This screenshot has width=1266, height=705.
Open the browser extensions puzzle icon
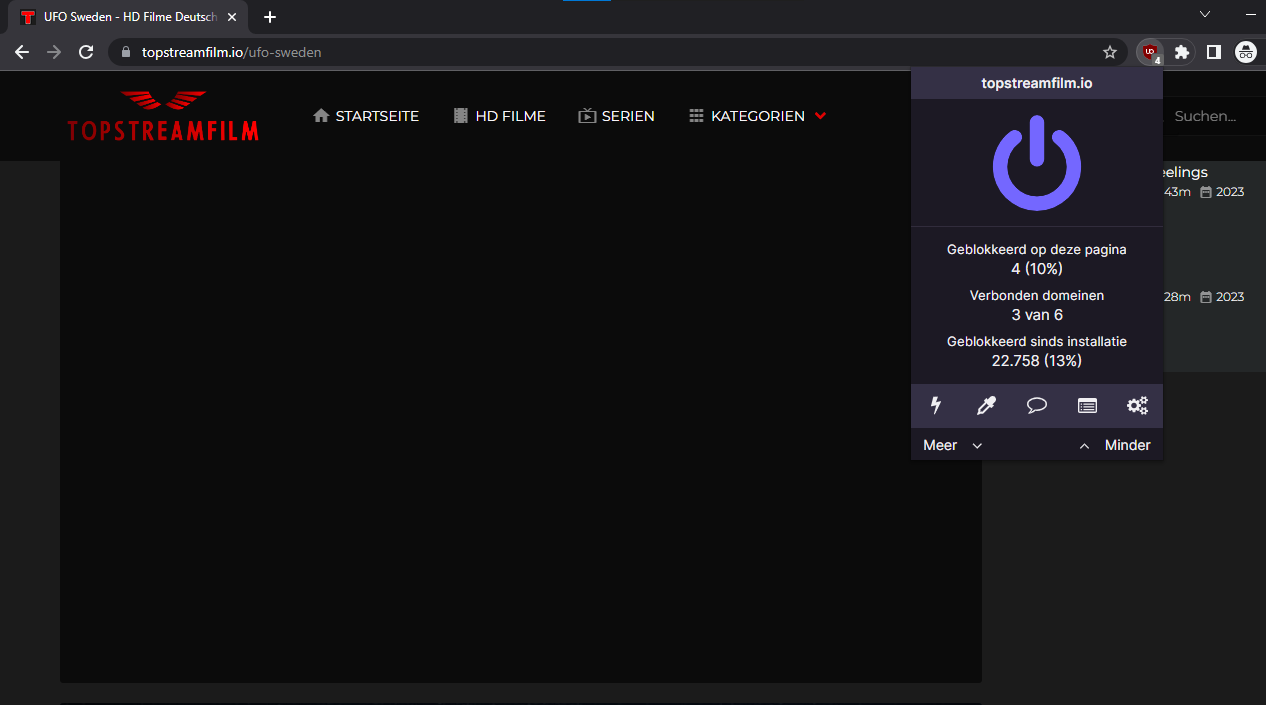point(1182,52)
